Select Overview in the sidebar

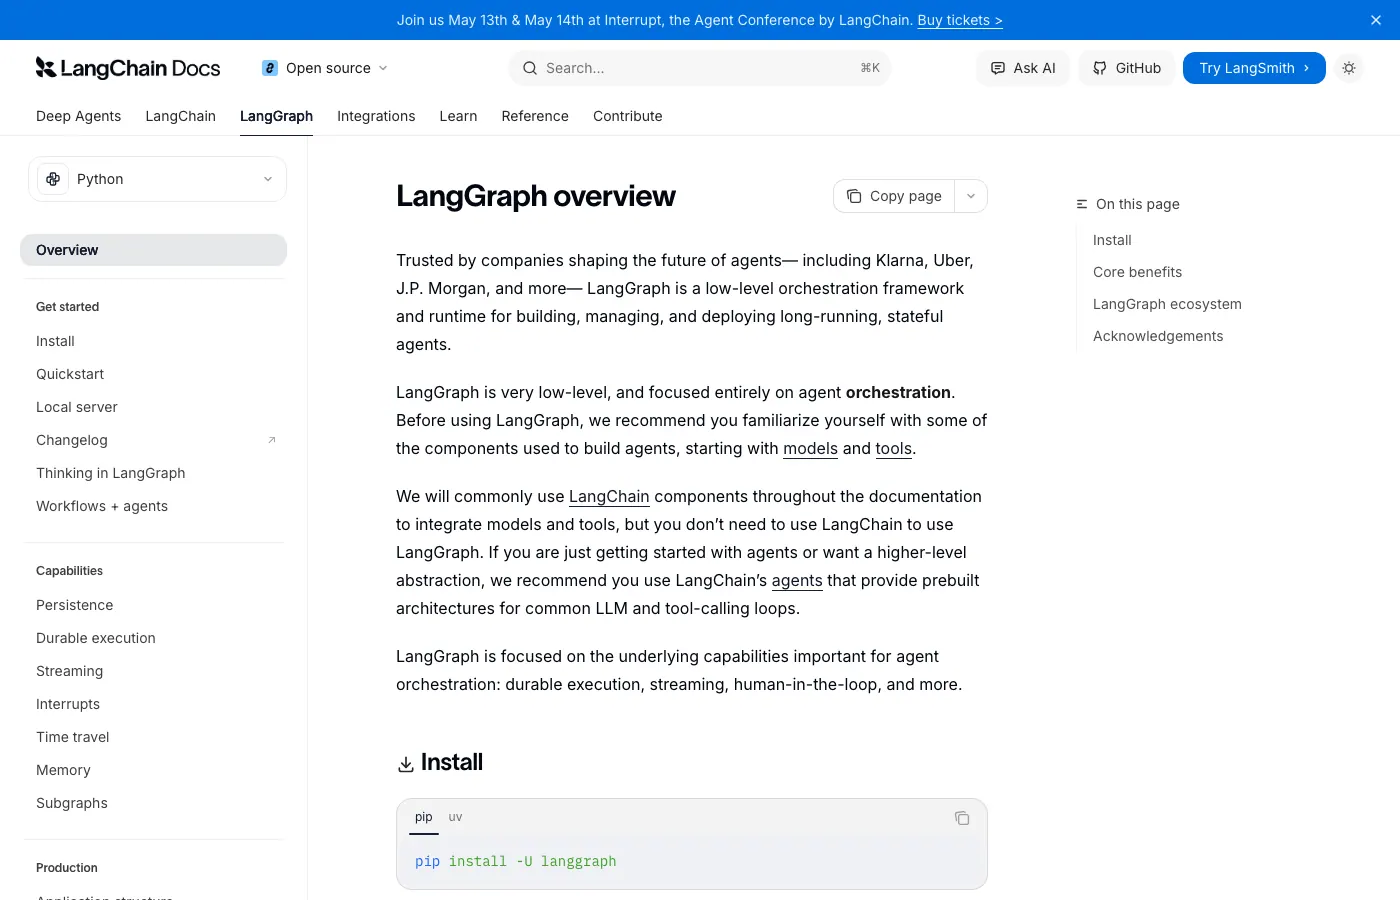tap(153, 250)
